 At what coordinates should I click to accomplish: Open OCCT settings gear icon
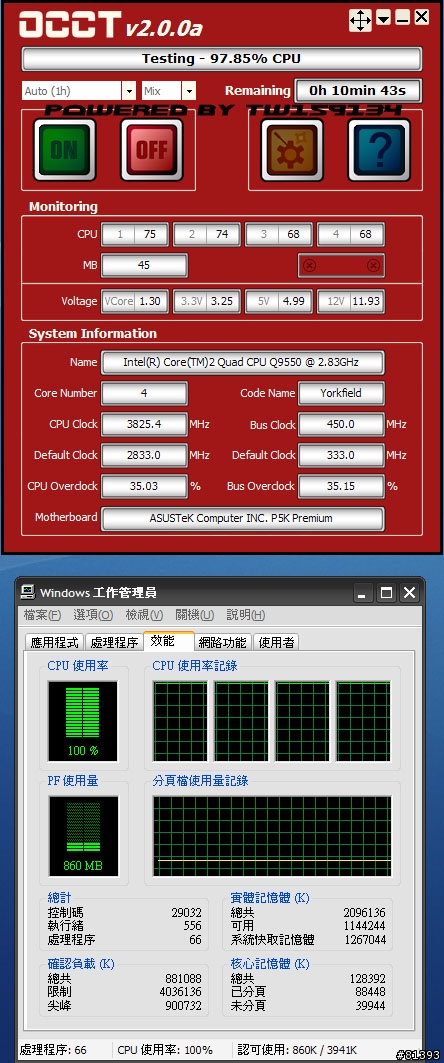click(x=292, y=150)
